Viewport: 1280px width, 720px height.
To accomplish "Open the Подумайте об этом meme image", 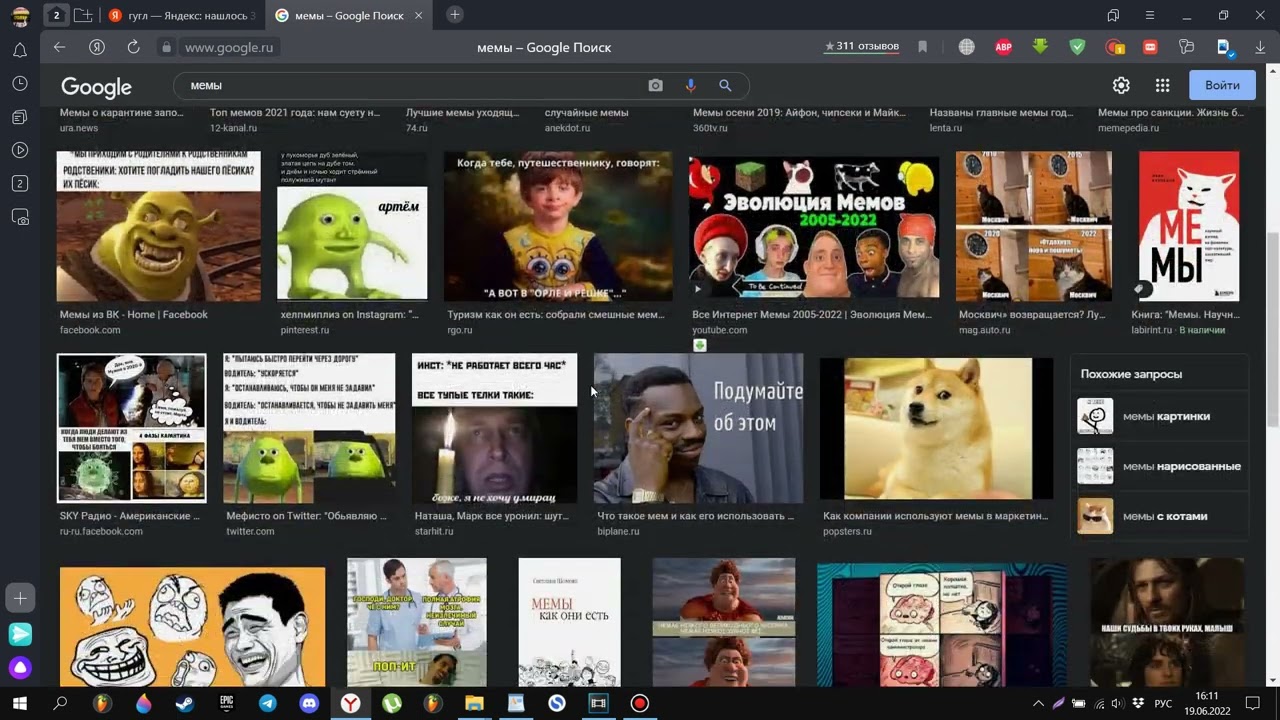I will coord(698,428).
